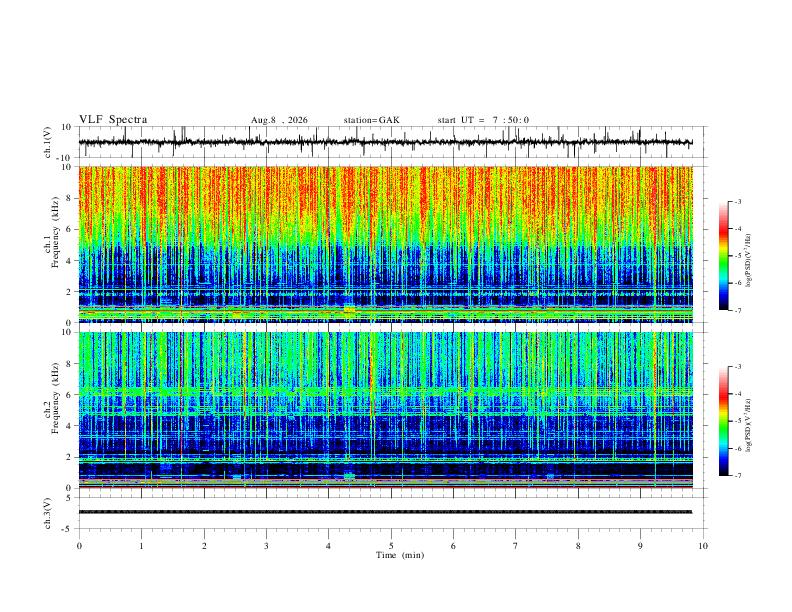This screenshot has height=612, width=792.
Task: Click the ch.1 spectrogram 2 kHz horizontal line
Action: point(385,292)
